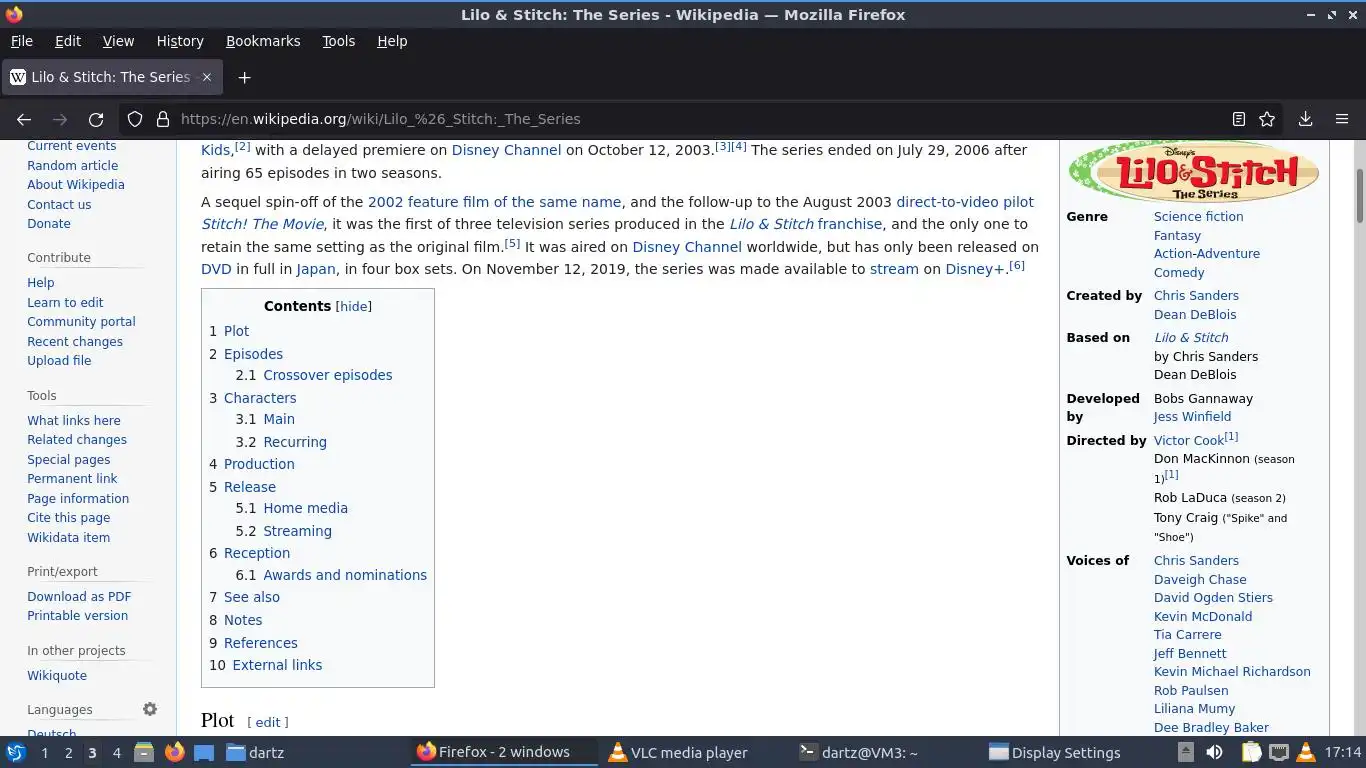Open a new browser tab
Image resolution: width=1366 pixels, height=768 pixels.
244,77
